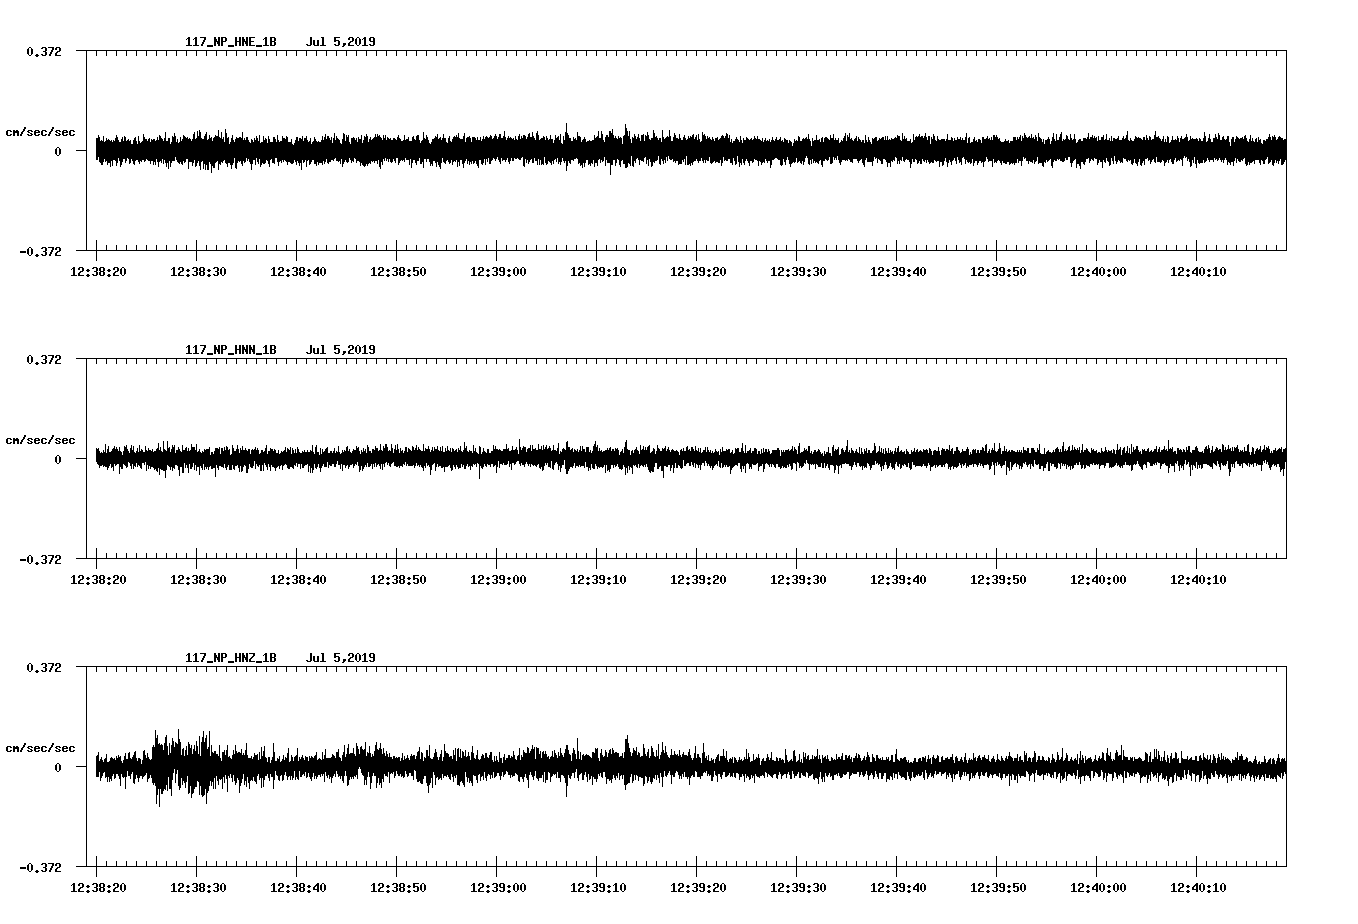
Task: Click 12:39:50 time label under HNN plot
Action: tap(998, 580)
